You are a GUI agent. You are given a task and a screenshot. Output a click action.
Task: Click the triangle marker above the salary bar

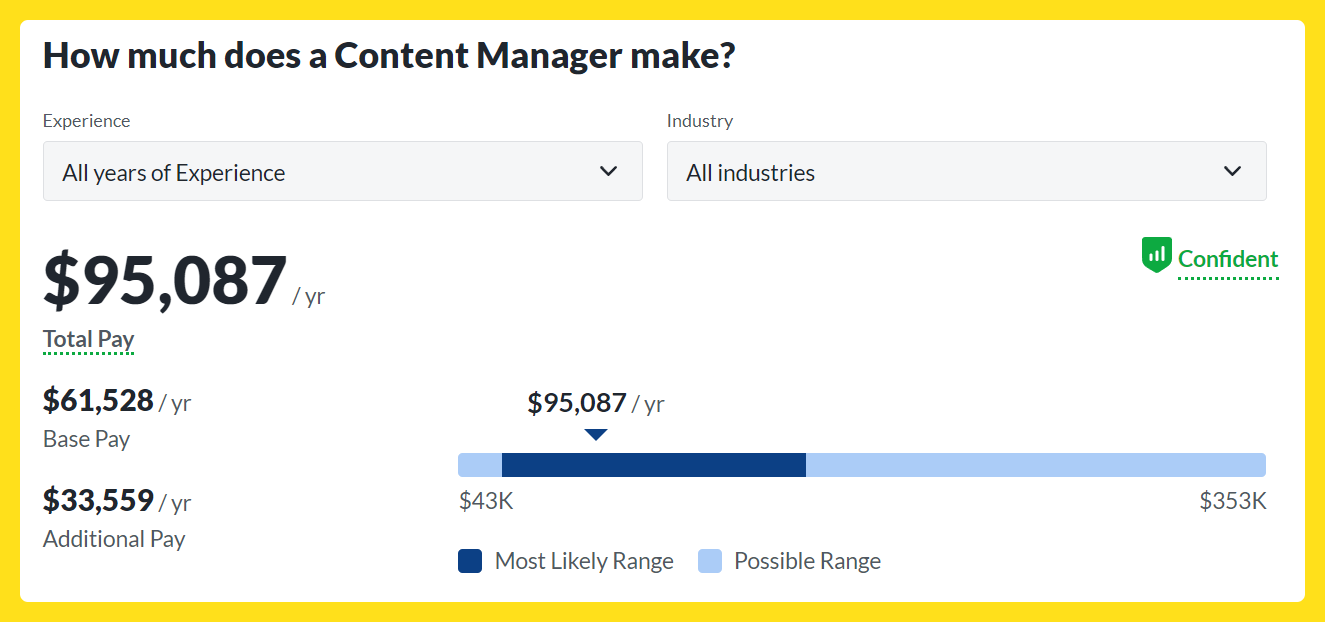(x=596, y=434)
